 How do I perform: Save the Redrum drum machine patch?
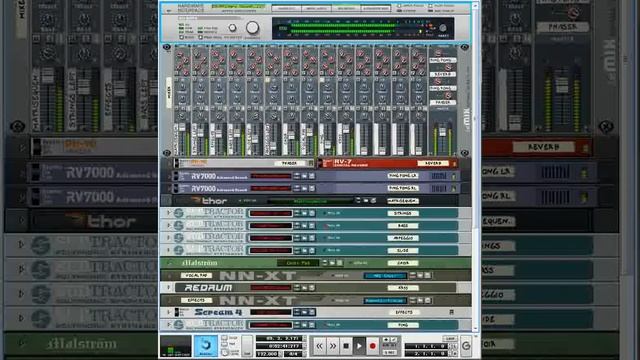click(311, 288)
